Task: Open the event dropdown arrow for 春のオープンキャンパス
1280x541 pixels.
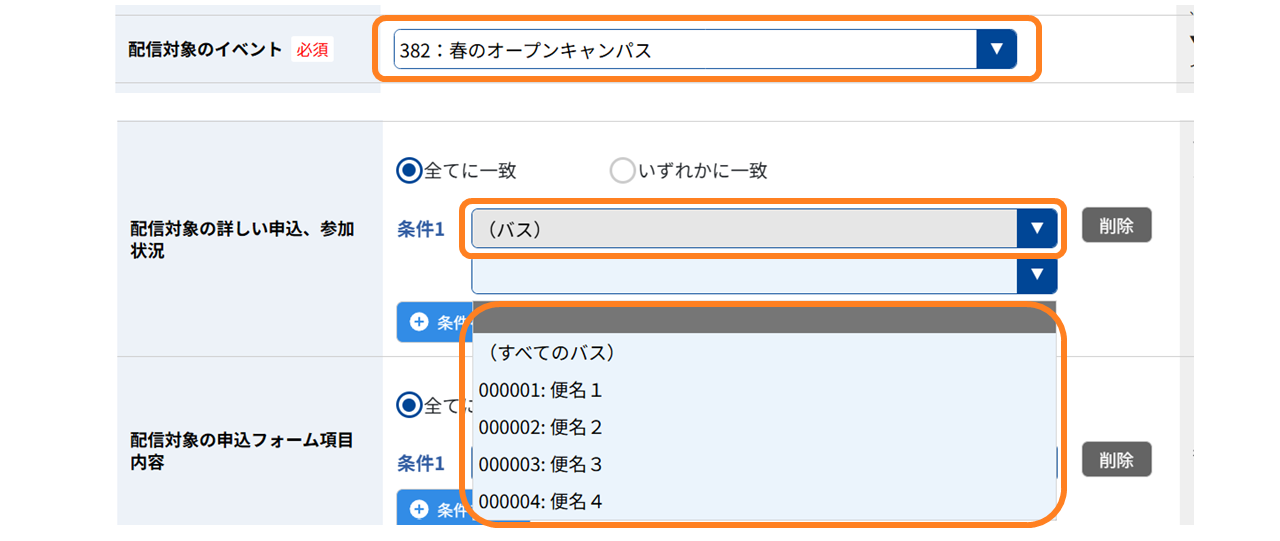Action: click(996, 49)
